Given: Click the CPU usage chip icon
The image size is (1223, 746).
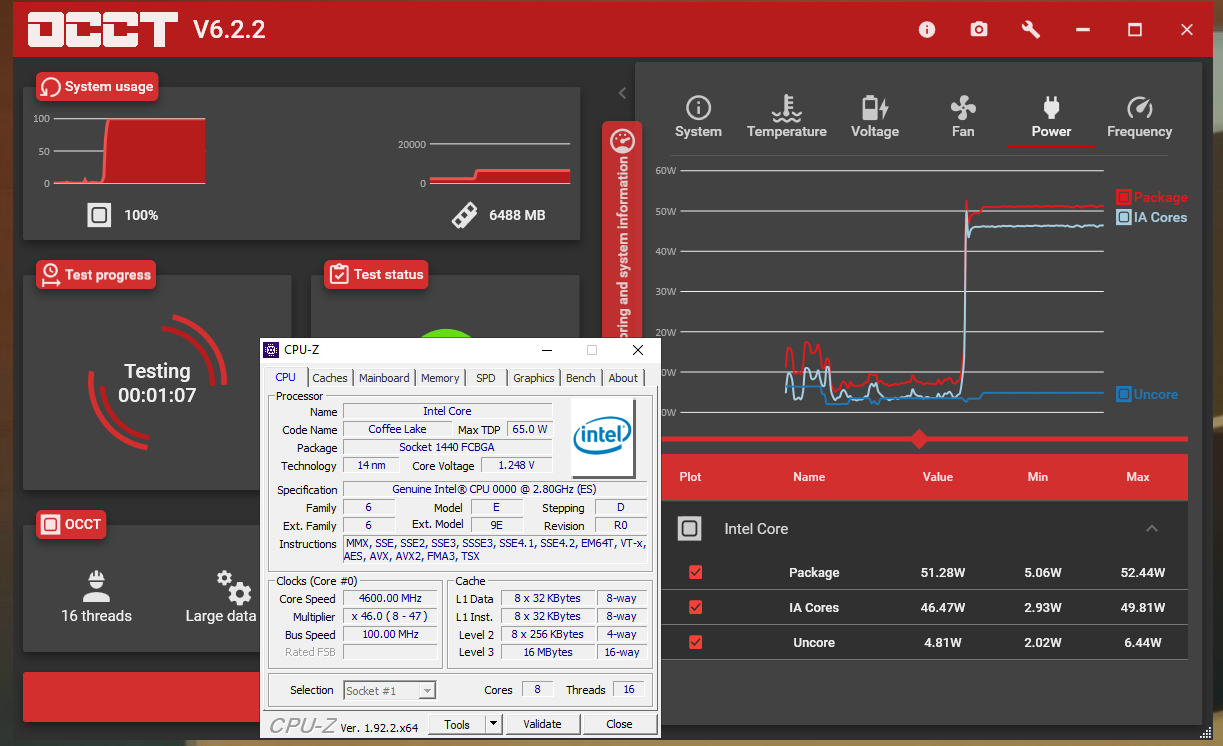Looking at the screenshot, I should coord(98,215).
